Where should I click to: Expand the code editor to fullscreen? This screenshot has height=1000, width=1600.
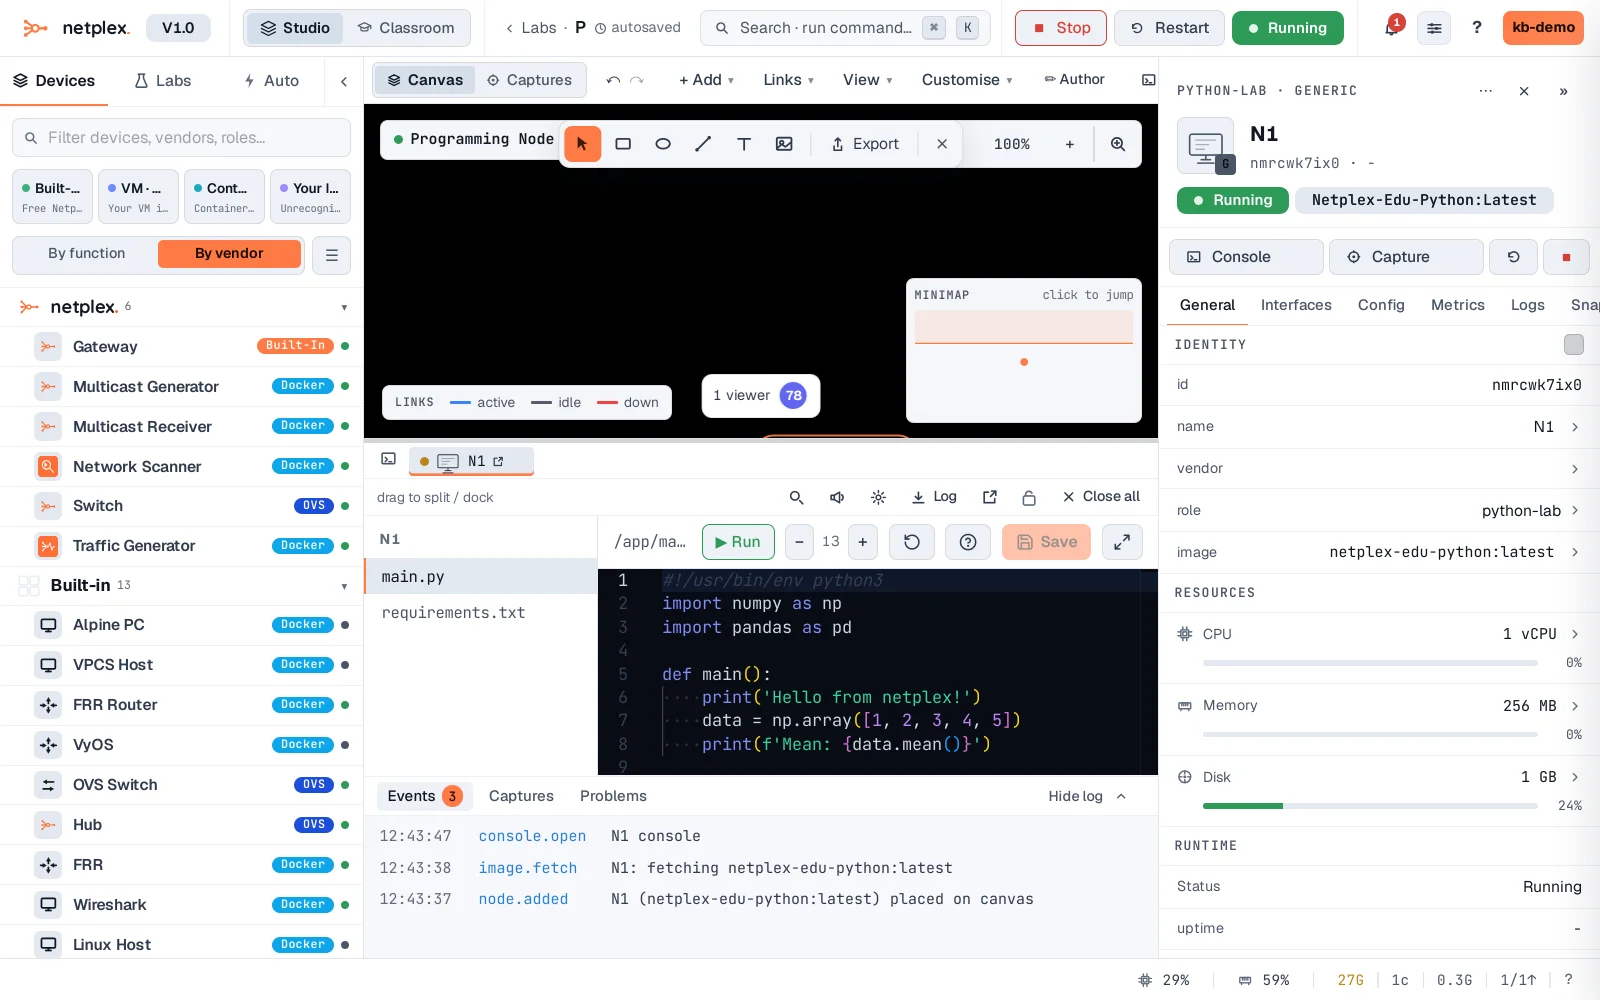click(x=1122, y=542)
